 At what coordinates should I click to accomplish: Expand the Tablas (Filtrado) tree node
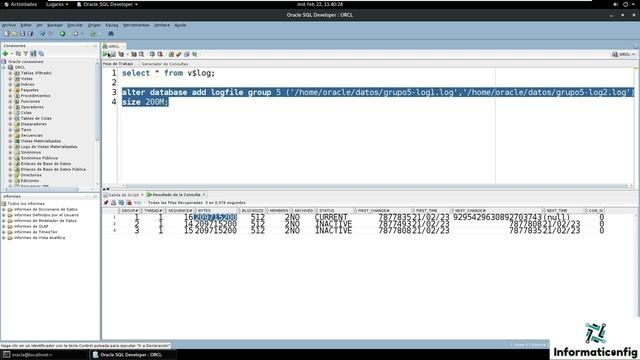(10, 73)
